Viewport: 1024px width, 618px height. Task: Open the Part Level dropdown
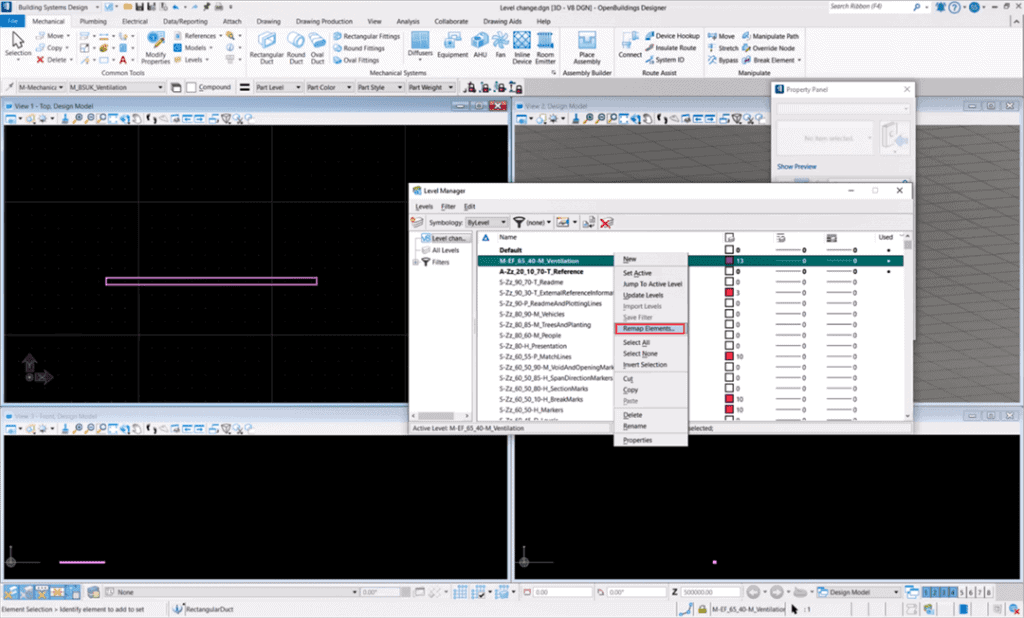pos(279,87)
